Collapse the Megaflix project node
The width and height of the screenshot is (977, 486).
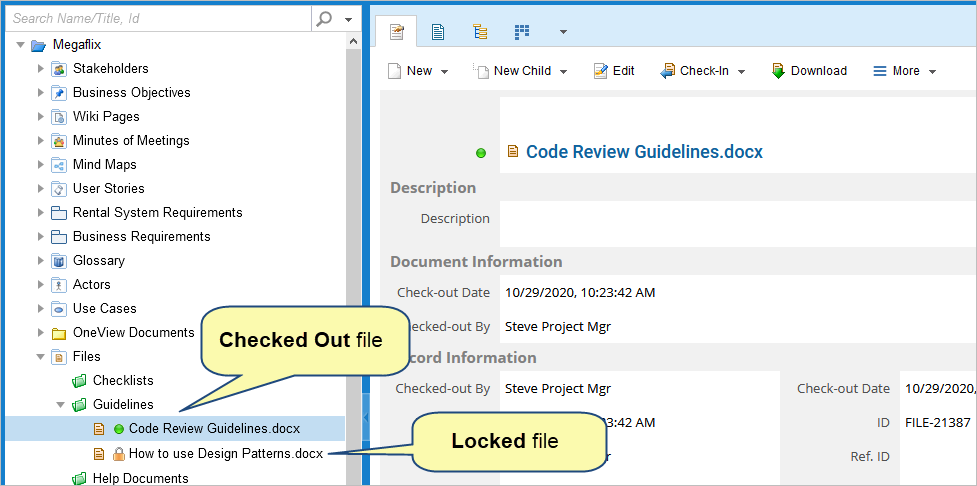point(21,45)
